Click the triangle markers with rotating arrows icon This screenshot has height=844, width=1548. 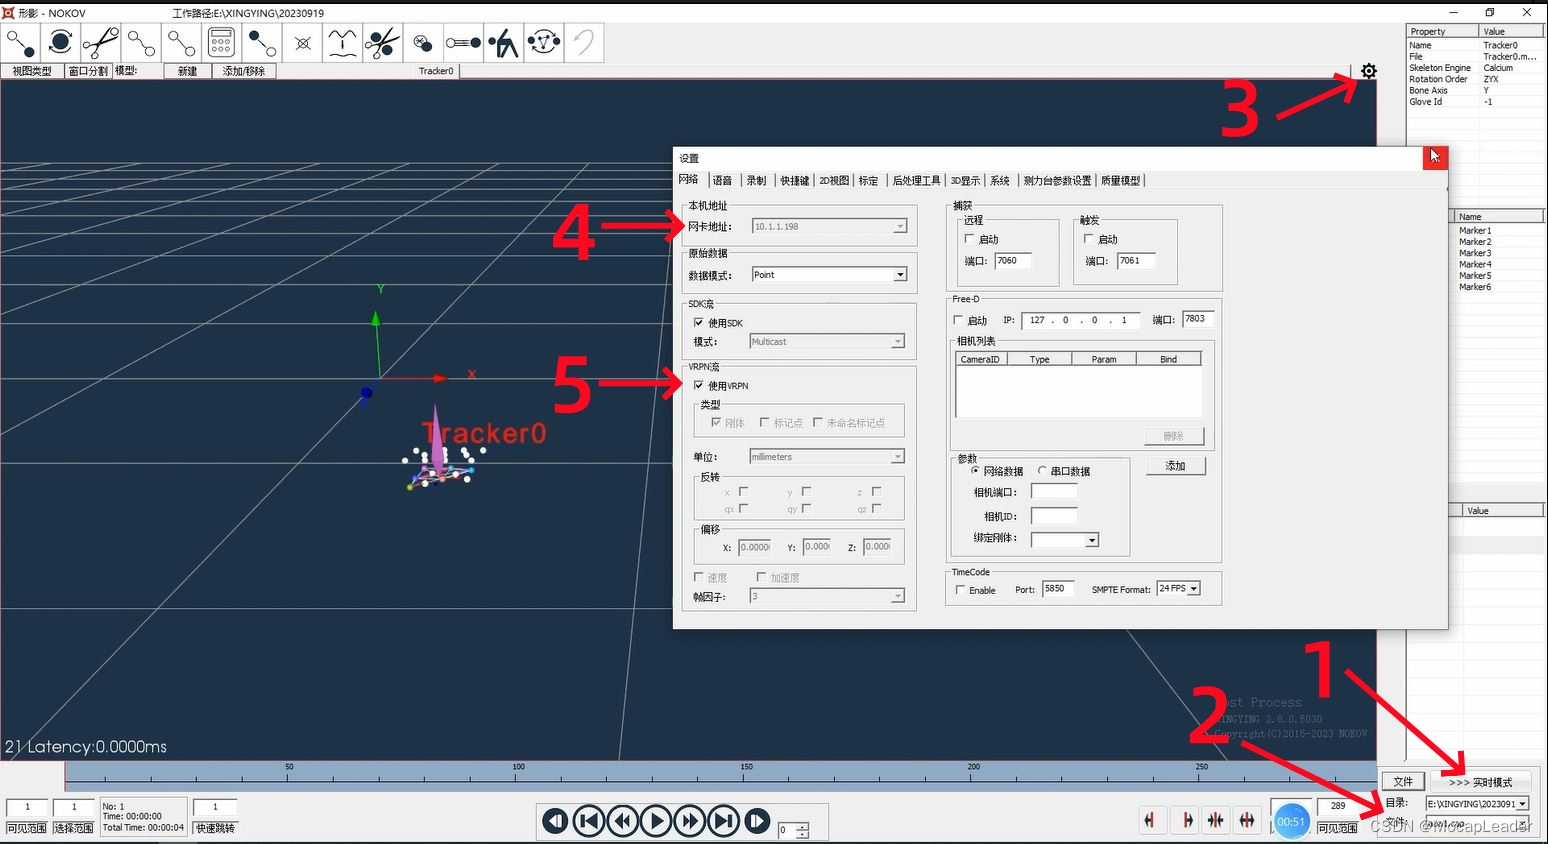click(x=543, y=43)
